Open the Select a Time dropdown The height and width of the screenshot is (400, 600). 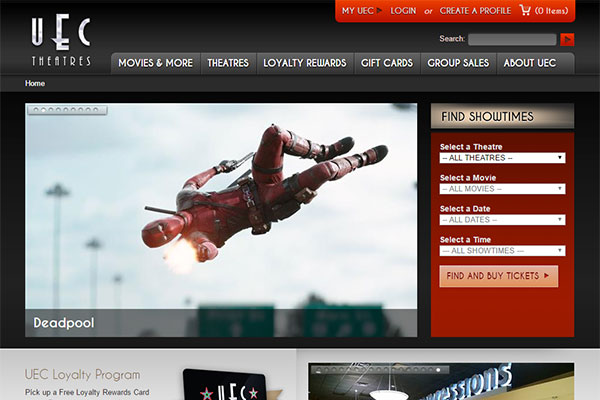pos(502,251)
